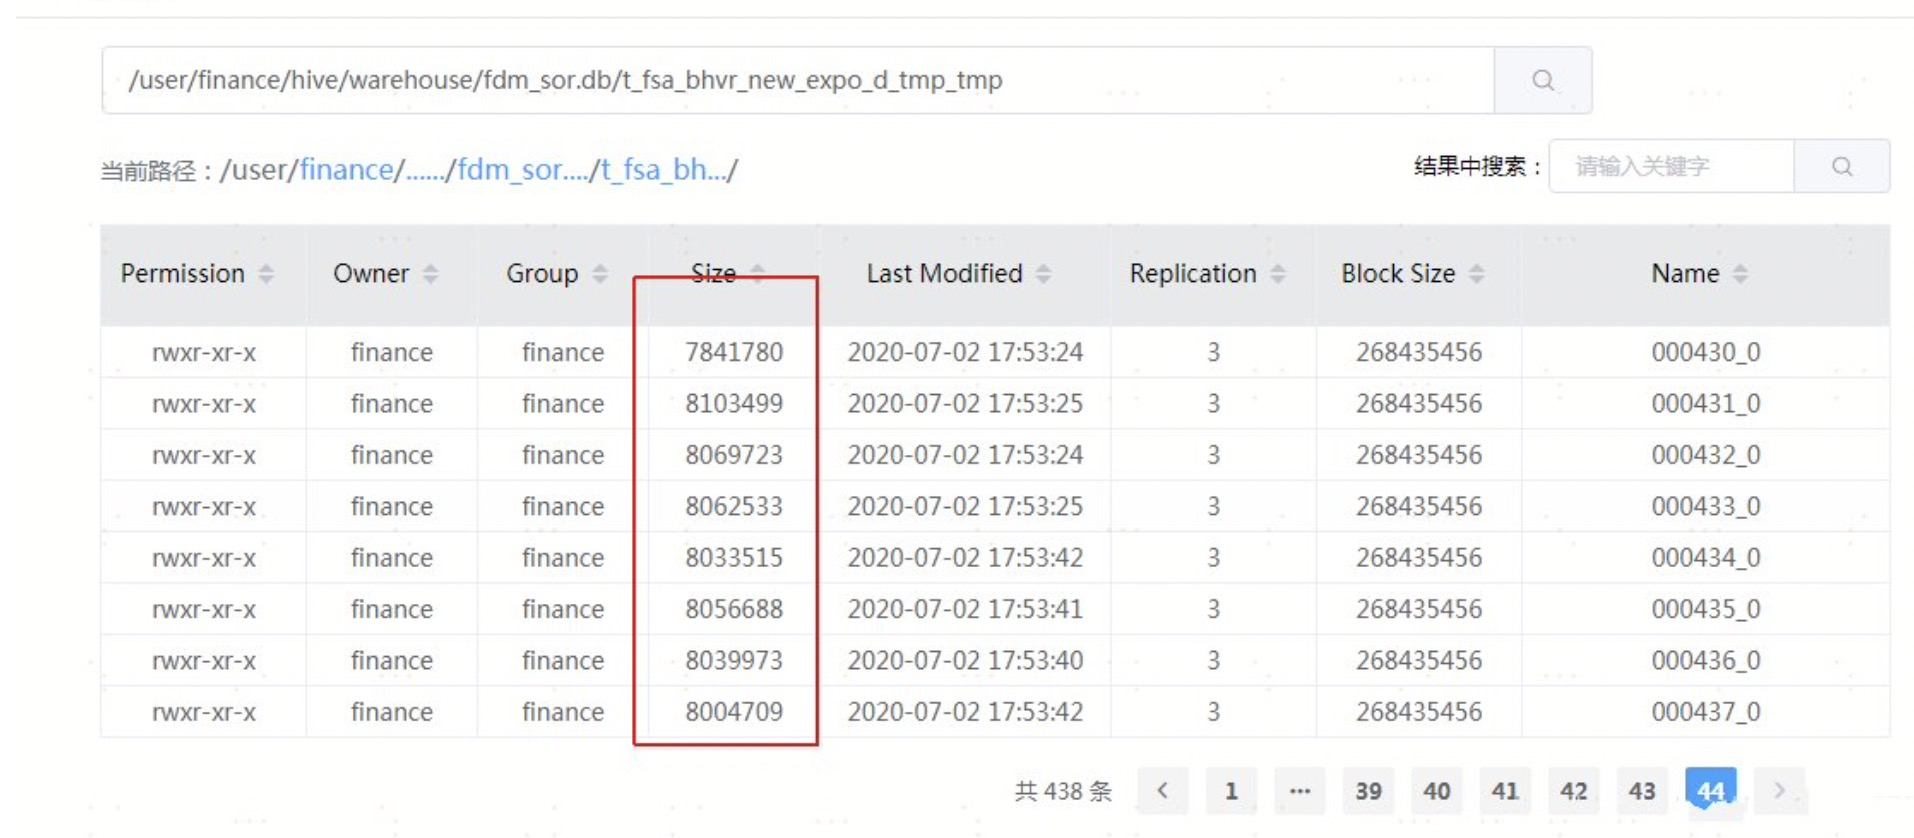1914x838 pixels.
Task: Select file name 000437_0
Action: click(1706, 712)
